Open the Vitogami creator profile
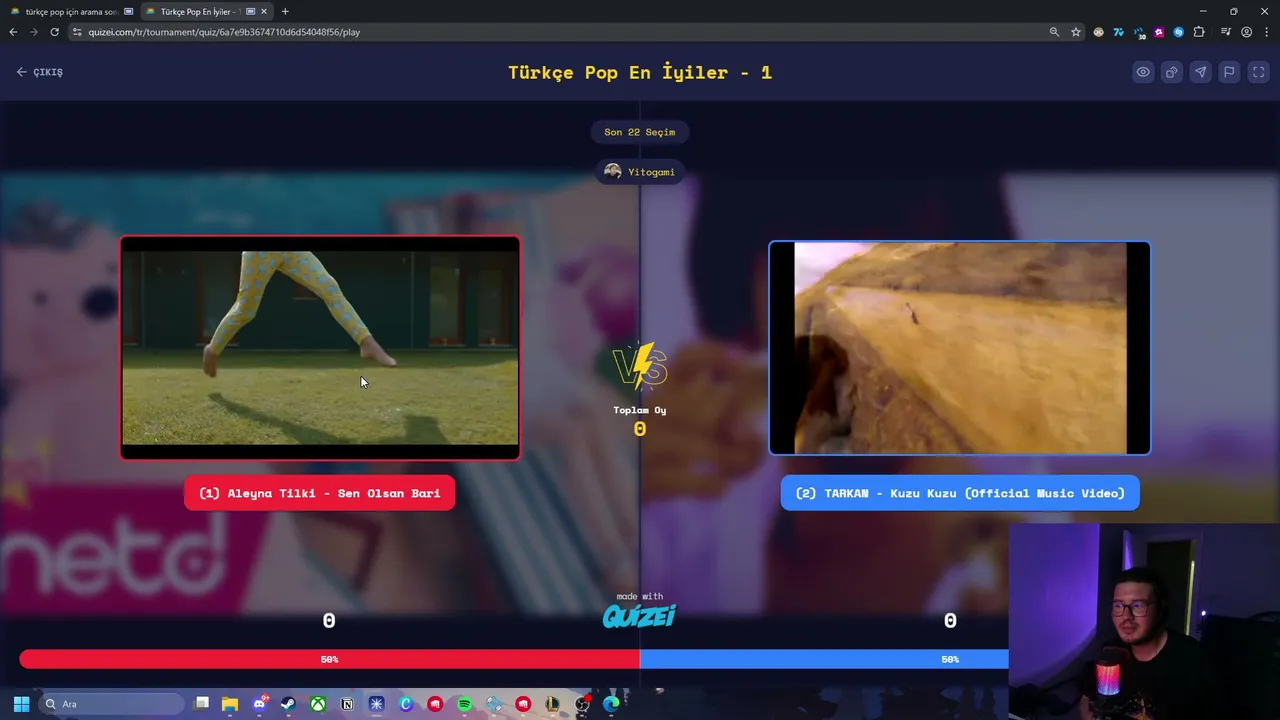 pos(640,172)
